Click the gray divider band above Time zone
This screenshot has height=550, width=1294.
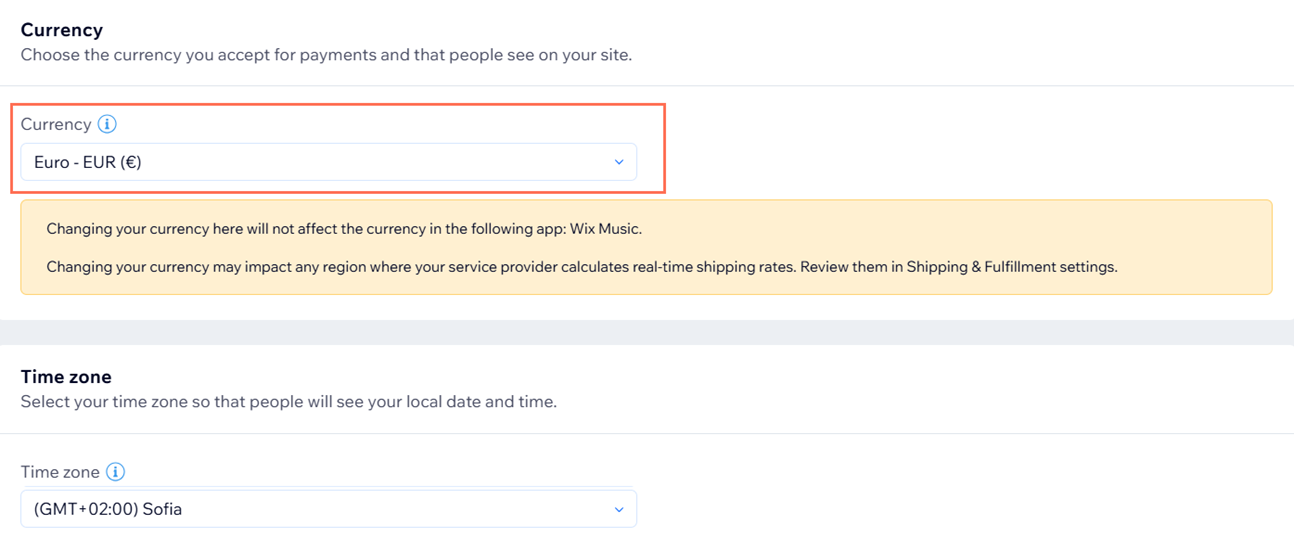click(646, 332)
